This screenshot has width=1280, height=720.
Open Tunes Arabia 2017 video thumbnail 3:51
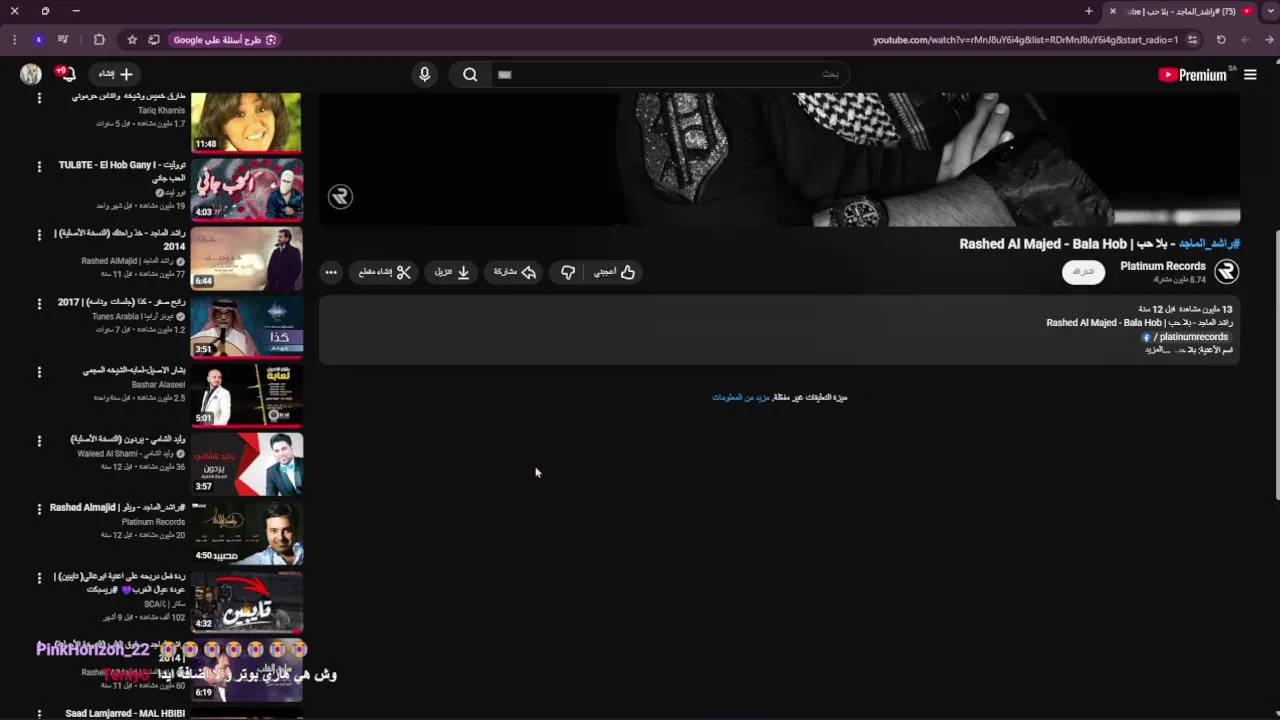[x=246, y=327]
